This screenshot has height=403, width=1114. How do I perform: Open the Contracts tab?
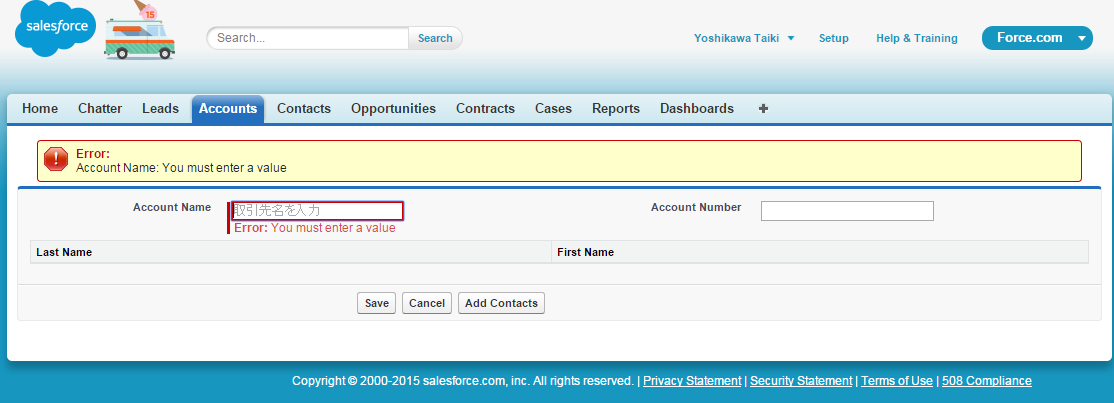[x=485, y=109]
